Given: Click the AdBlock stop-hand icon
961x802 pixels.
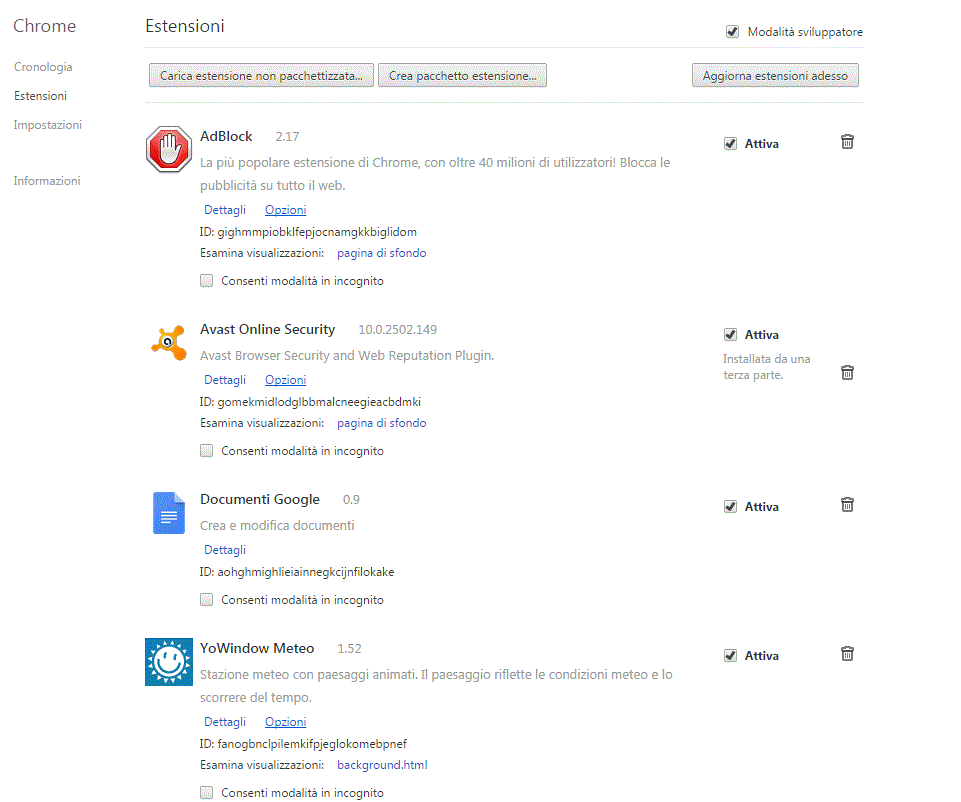Looking at the screenshot, I should 169,149.
